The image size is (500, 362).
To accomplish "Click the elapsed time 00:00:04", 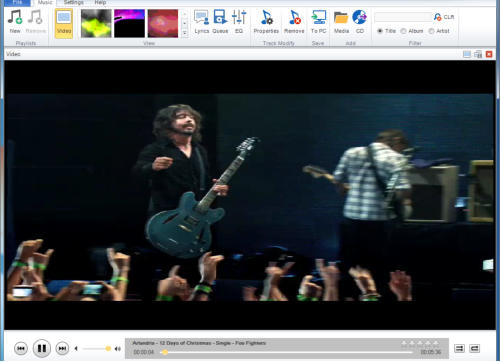I will pyautogui.click(x=144, y=352).
